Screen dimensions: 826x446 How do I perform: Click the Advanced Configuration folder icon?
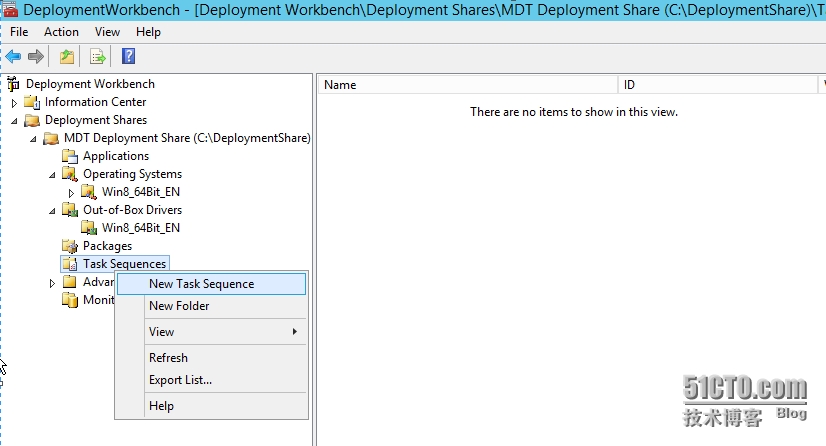70,282
